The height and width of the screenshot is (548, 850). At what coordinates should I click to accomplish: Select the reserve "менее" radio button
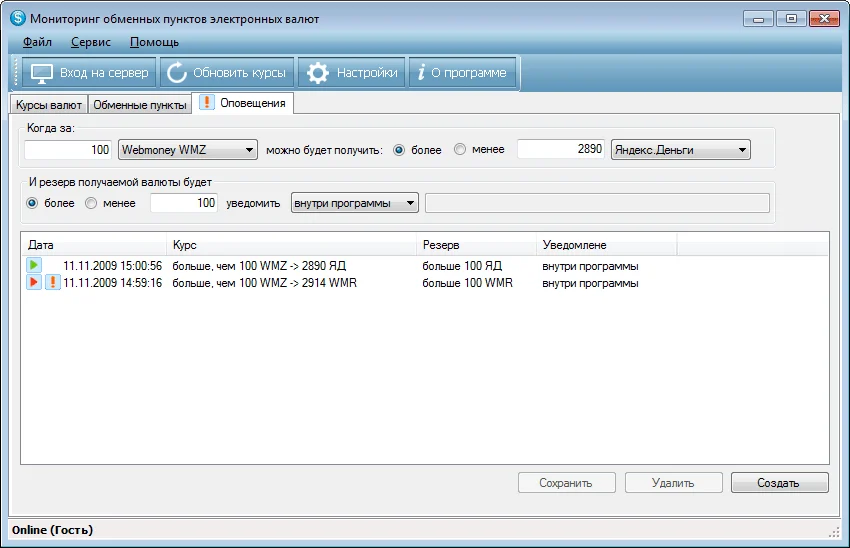92,203
